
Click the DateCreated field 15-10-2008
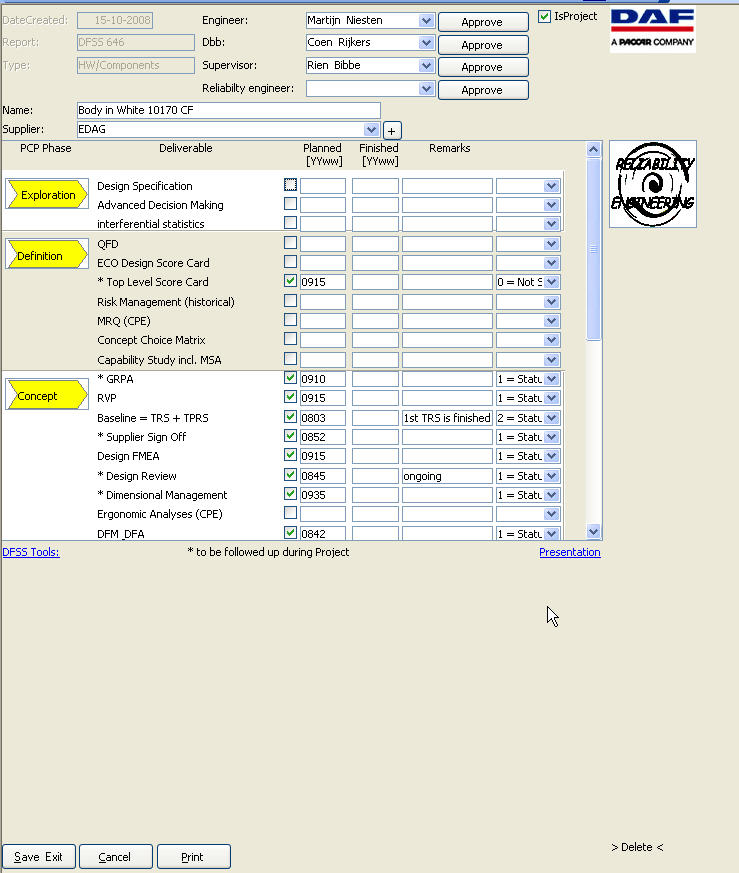(x=115, y=20)
